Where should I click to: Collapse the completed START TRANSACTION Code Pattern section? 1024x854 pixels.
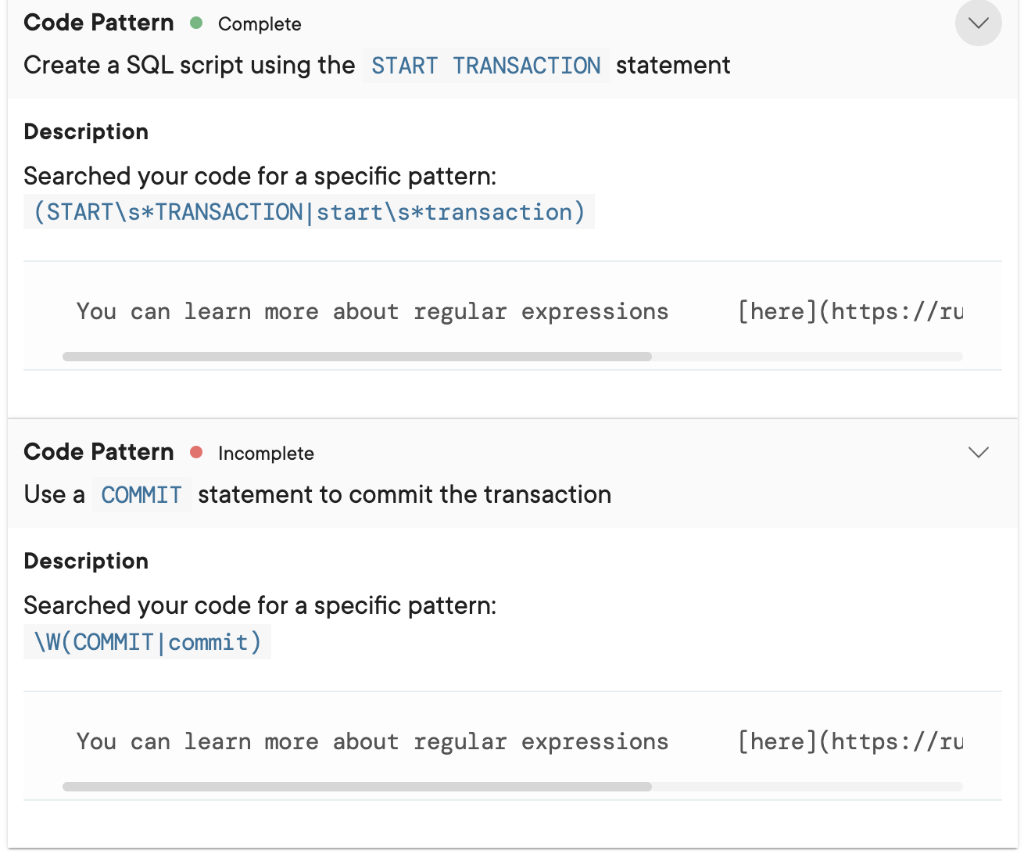point(978,23)
